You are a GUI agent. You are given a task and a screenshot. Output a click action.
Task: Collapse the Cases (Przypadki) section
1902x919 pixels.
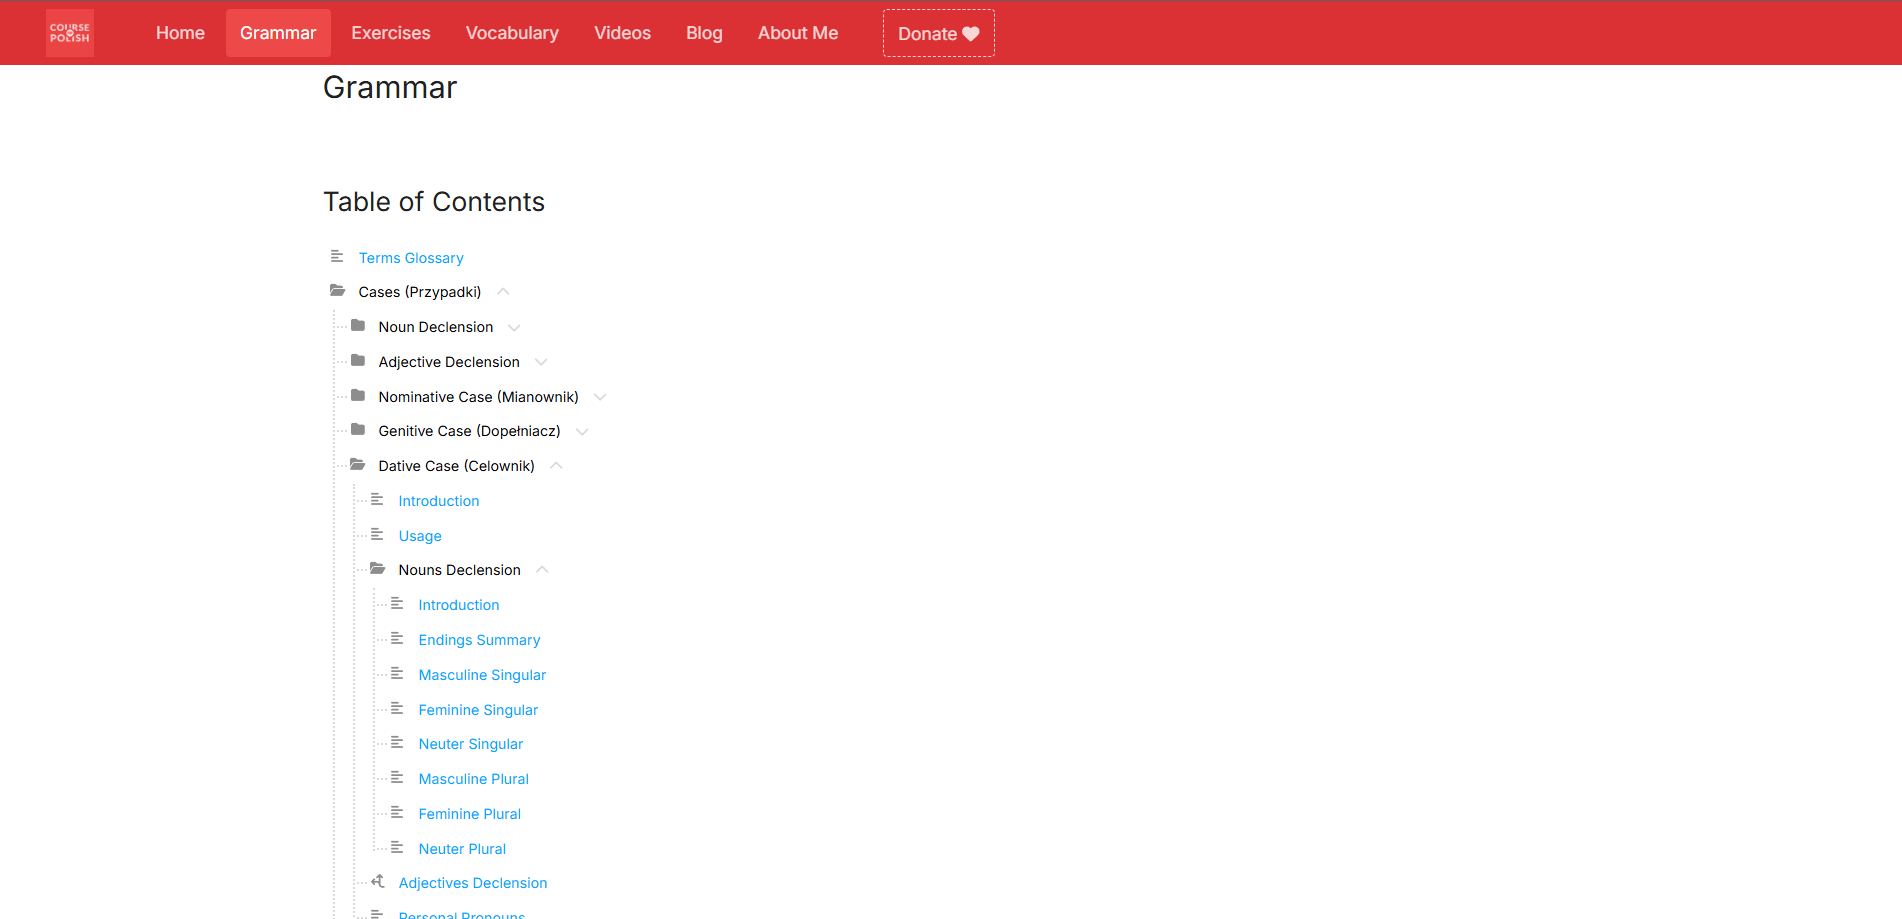pyautogui.click(x=504, y=291)
